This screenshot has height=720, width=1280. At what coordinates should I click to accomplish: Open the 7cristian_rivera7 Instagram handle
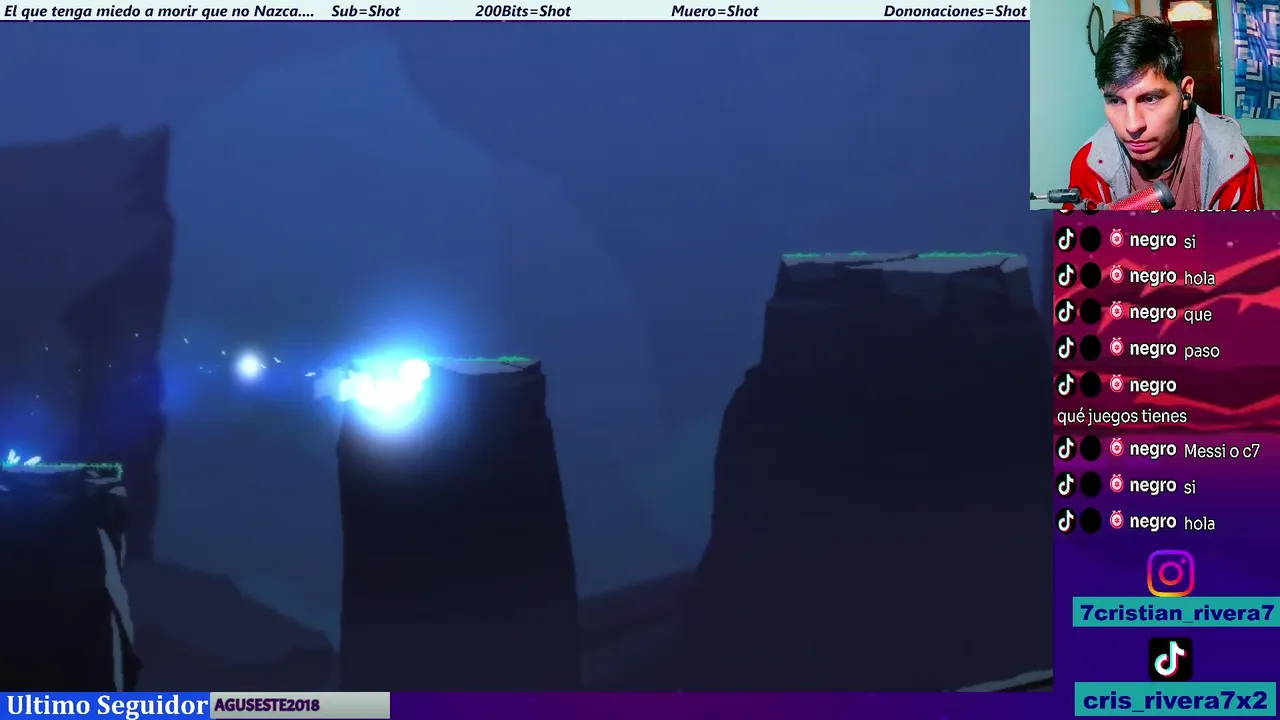(x=1176, y=613)
